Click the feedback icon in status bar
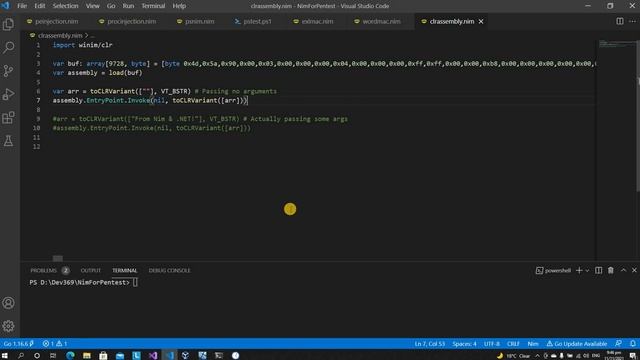The width and height of the screenshot is (640, 360). [x=619, y=344]
